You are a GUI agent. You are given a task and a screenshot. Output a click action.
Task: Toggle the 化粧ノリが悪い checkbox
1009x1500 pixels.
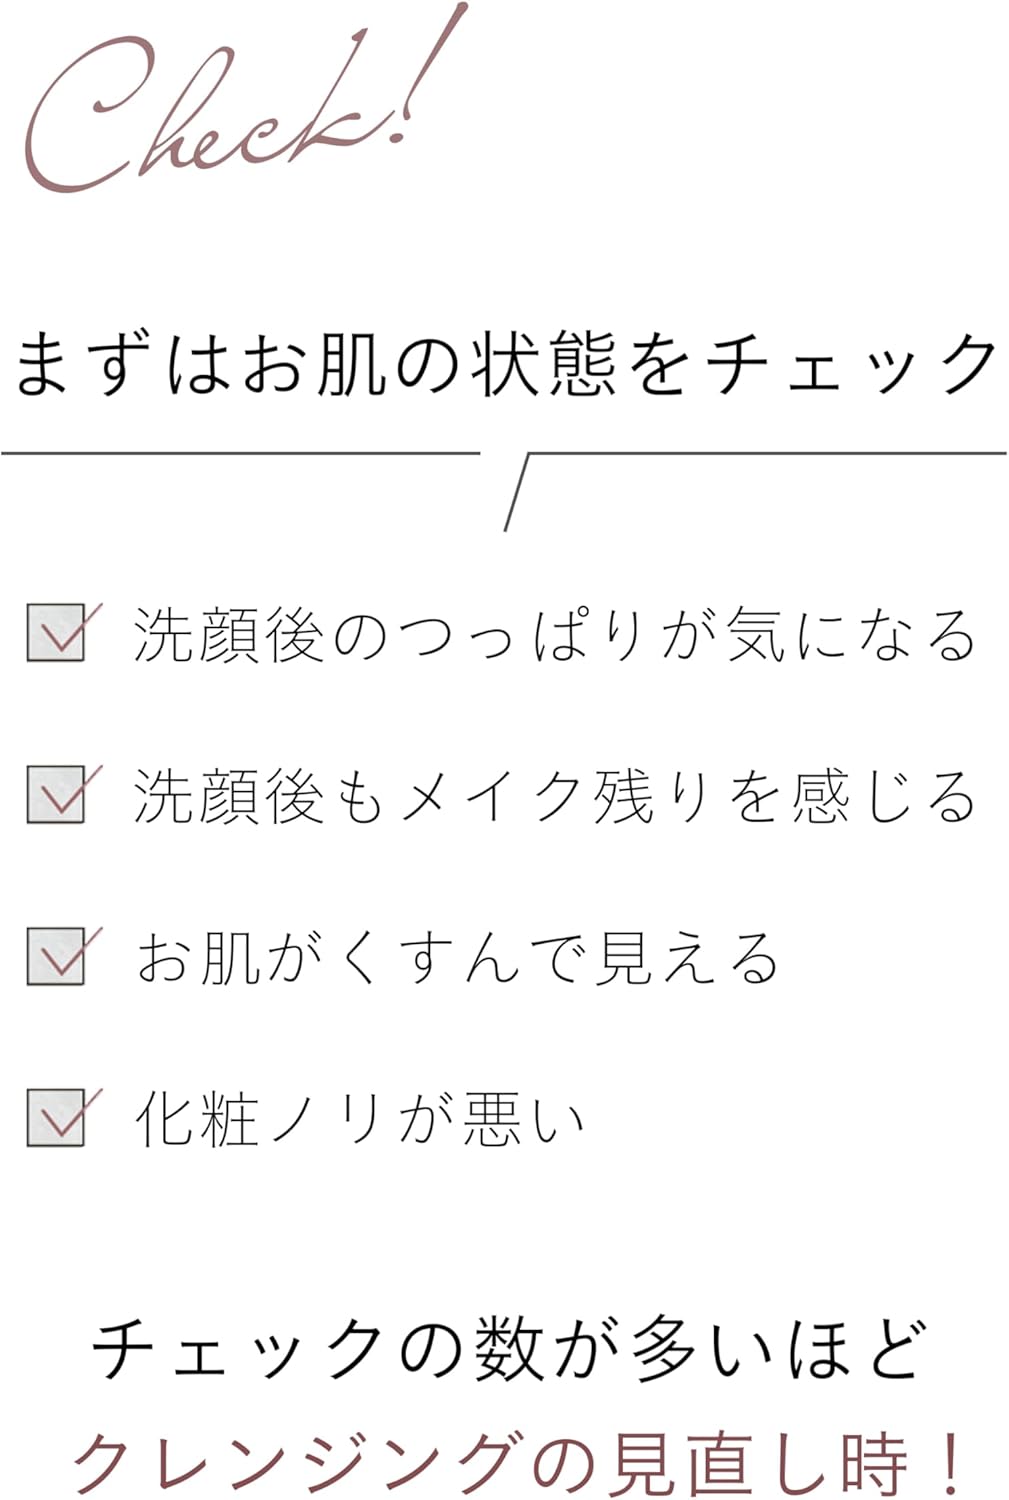(56, 1118)
